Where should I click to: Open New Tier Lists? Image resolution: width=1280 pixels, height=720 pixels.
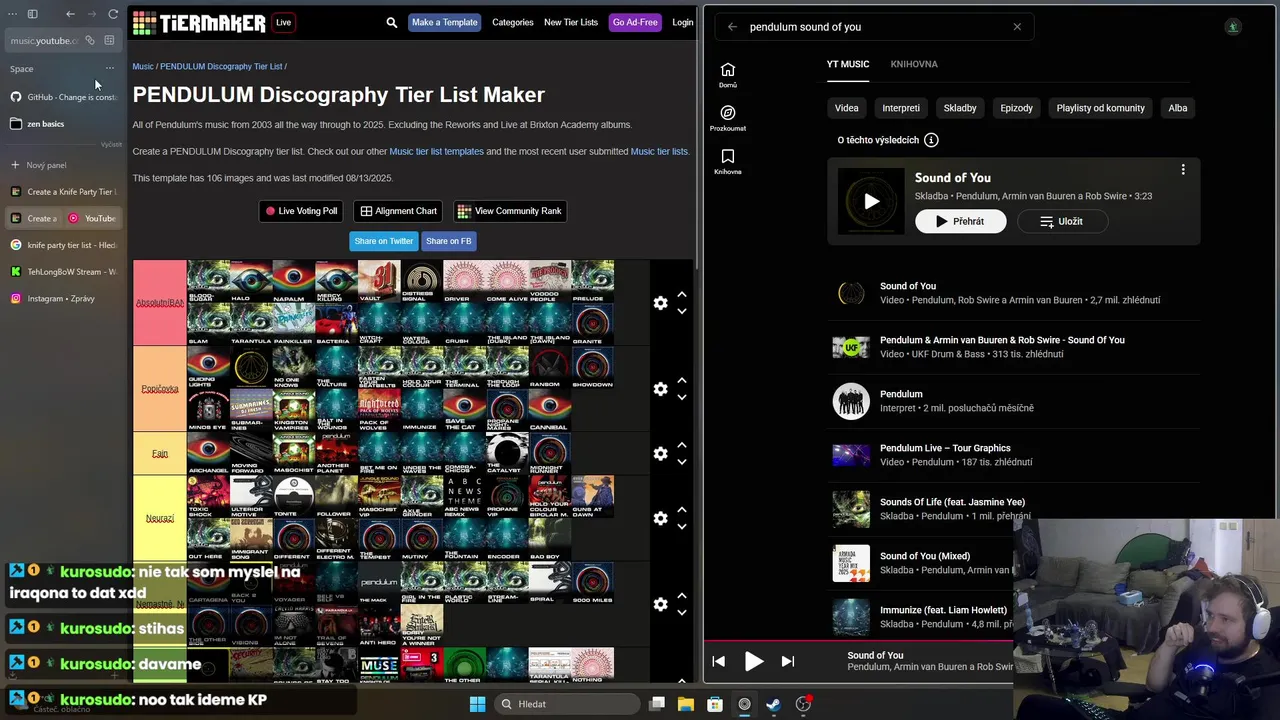pos(571,22)
